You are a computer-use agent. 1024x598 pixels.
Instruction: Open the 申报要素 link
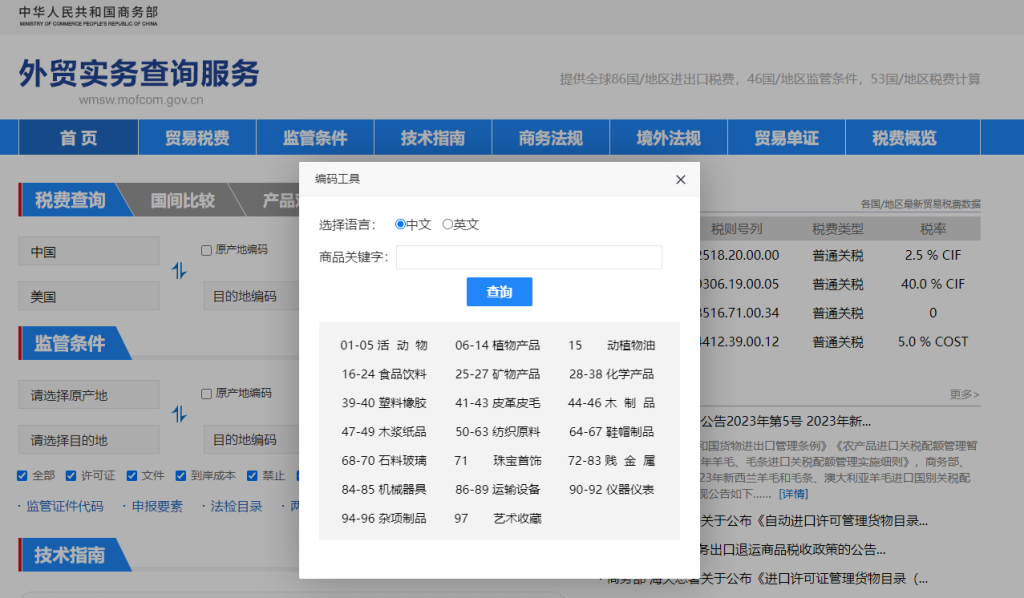tap(157, 507)
